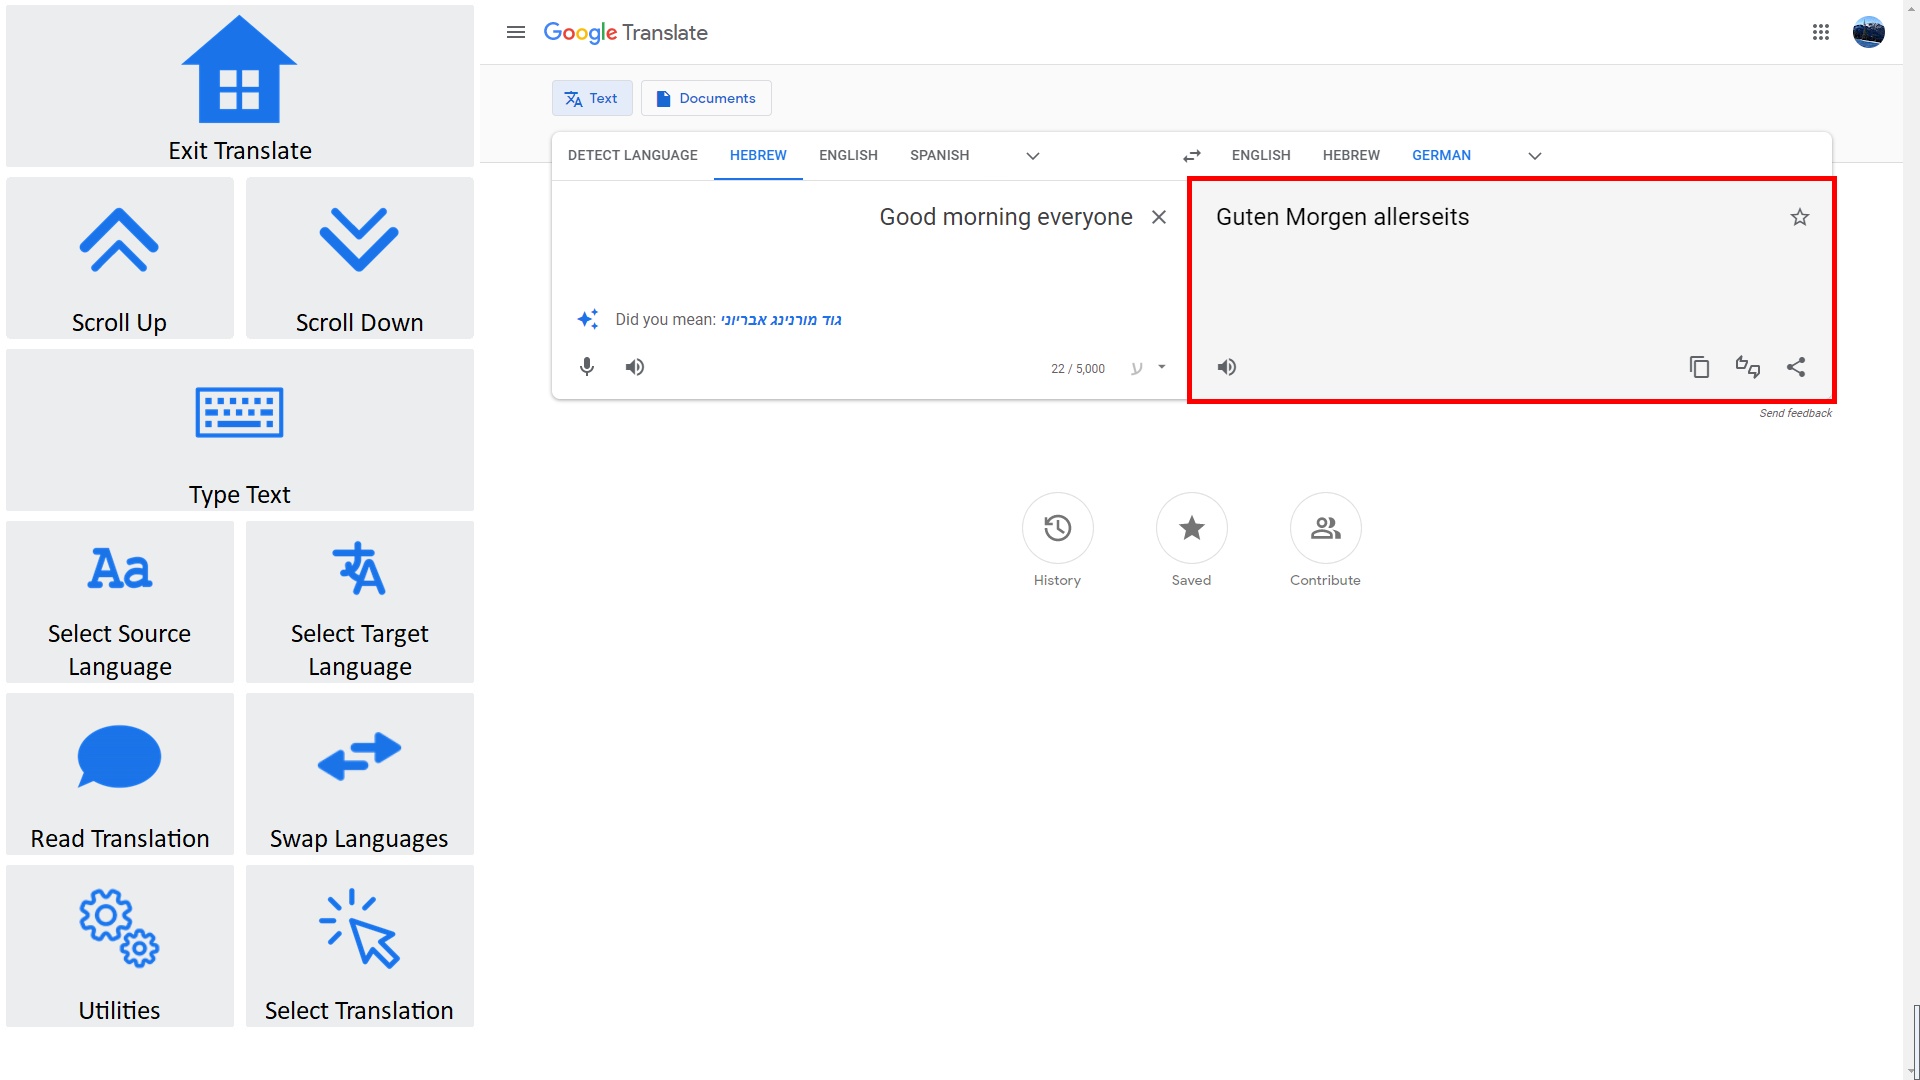The width and height of the screenshot is (1920, 1080).
Task: Rate or suggest an edit with the translation feedback icon
Action: point(1747,367)
